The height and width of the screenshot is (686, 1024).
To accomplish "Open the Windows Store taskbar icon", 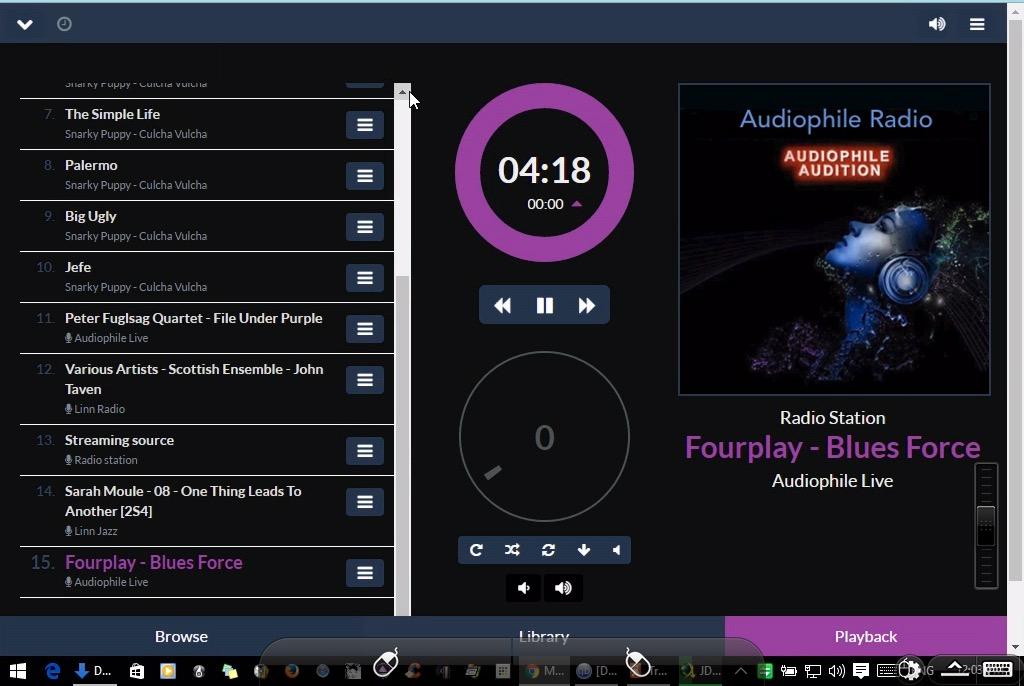I will pos(136,671).
